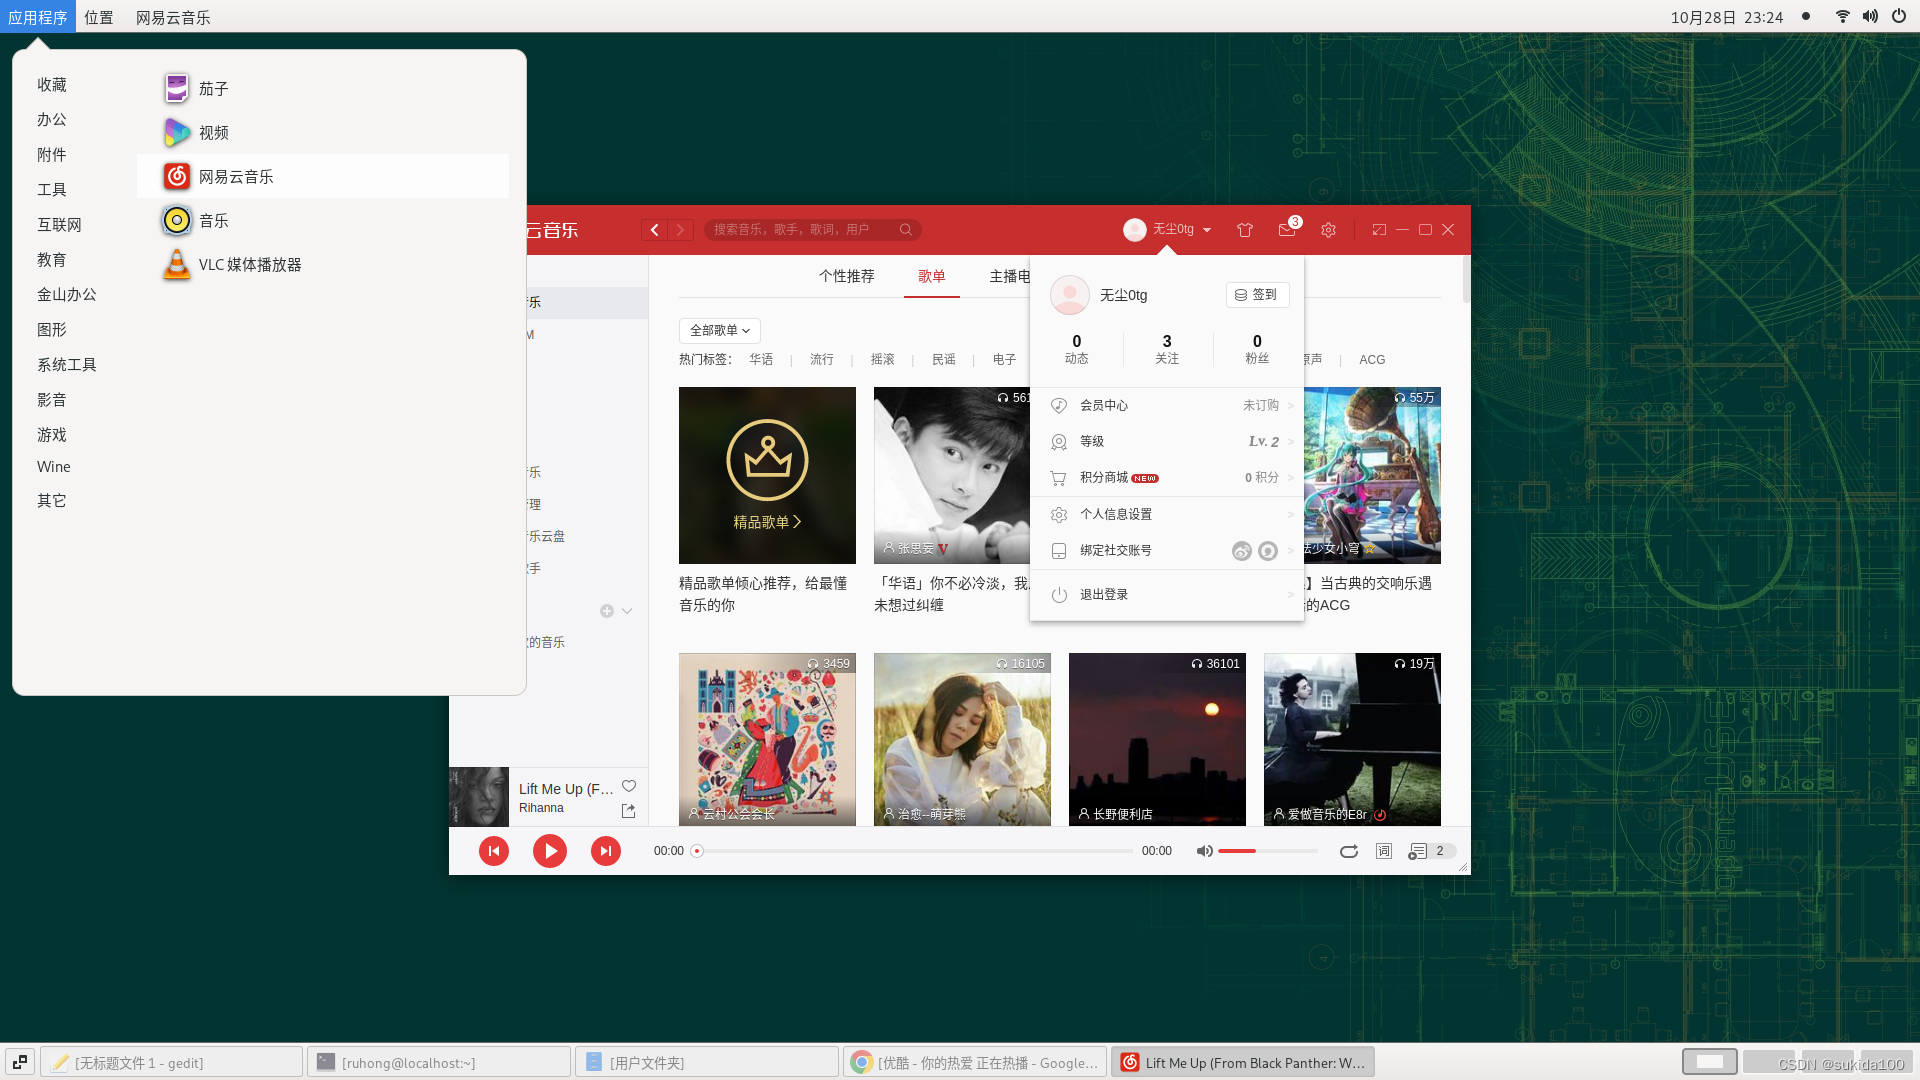Switch to the 个性推荐 tab
This screenshot has height=1080, width=1920.
coord(847,276)
